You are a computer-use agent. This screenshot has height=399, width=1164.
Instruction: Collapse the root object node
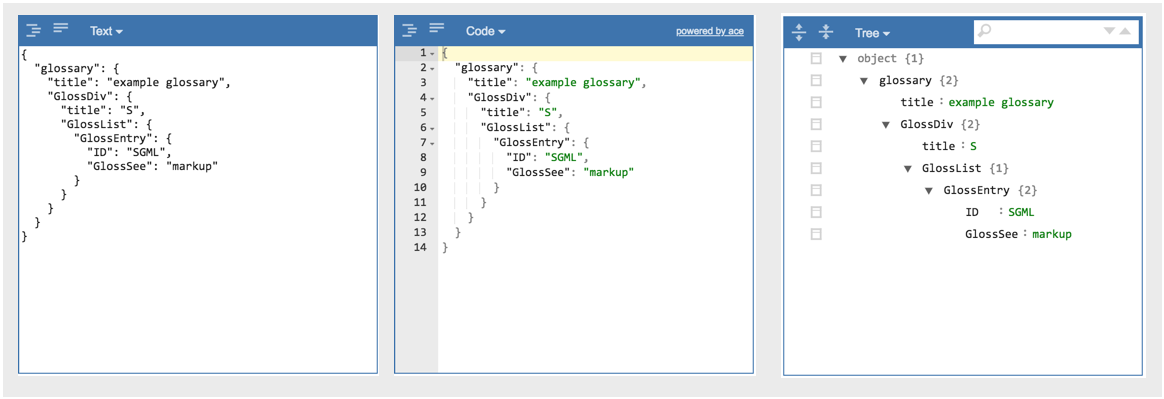tap(842, 59)
